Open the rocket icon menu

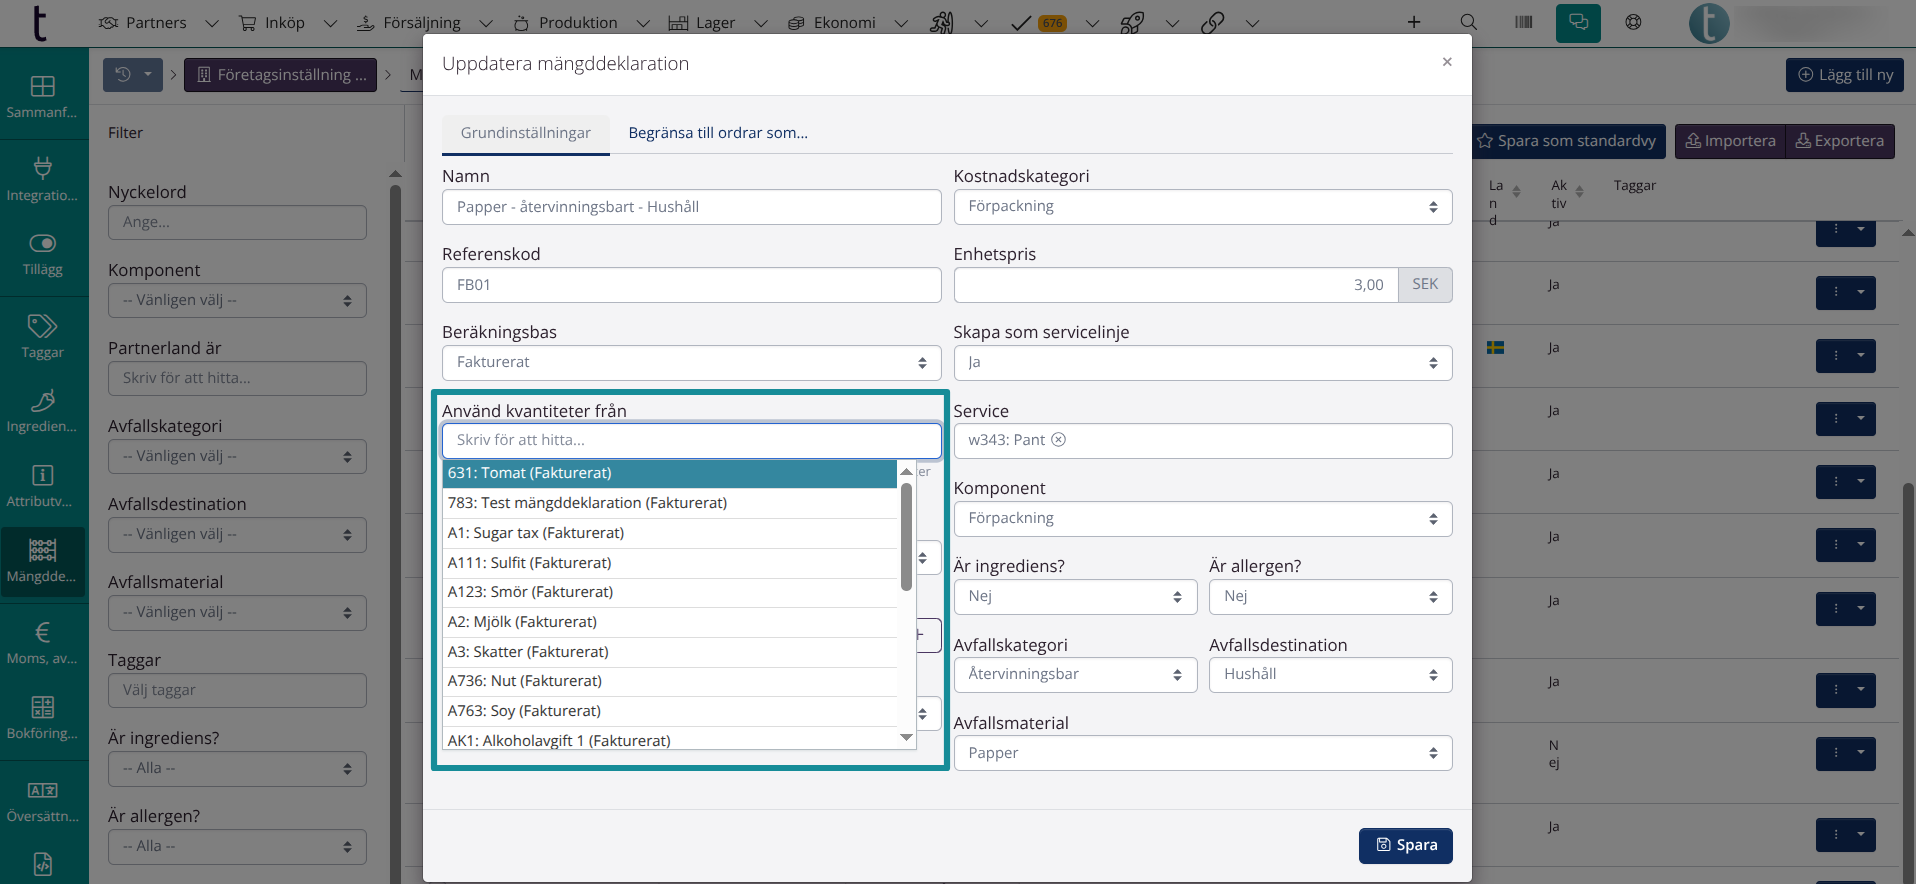tap(1132, 22)
